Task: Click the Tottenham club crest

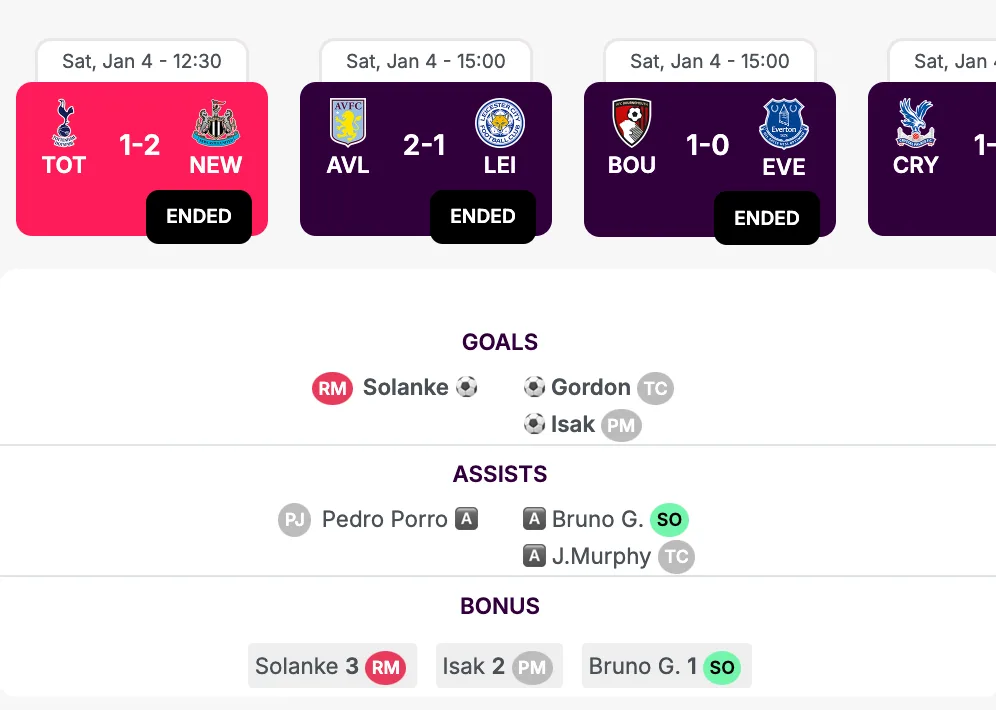Action: pyautogui.click(x=64, y=123)
